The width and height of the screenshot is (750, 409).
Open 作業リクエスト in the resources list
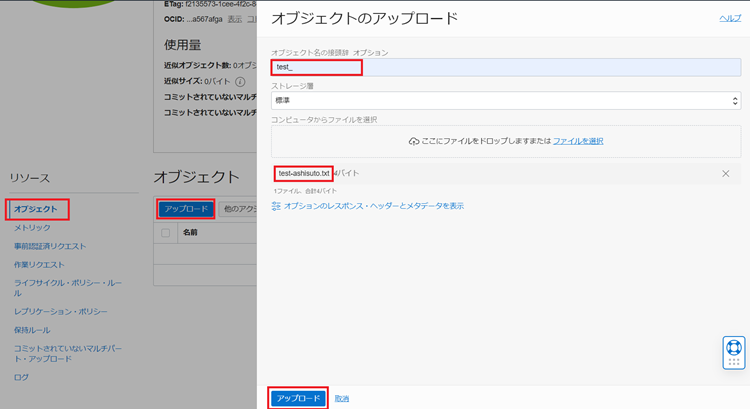(x=39, y=265)
